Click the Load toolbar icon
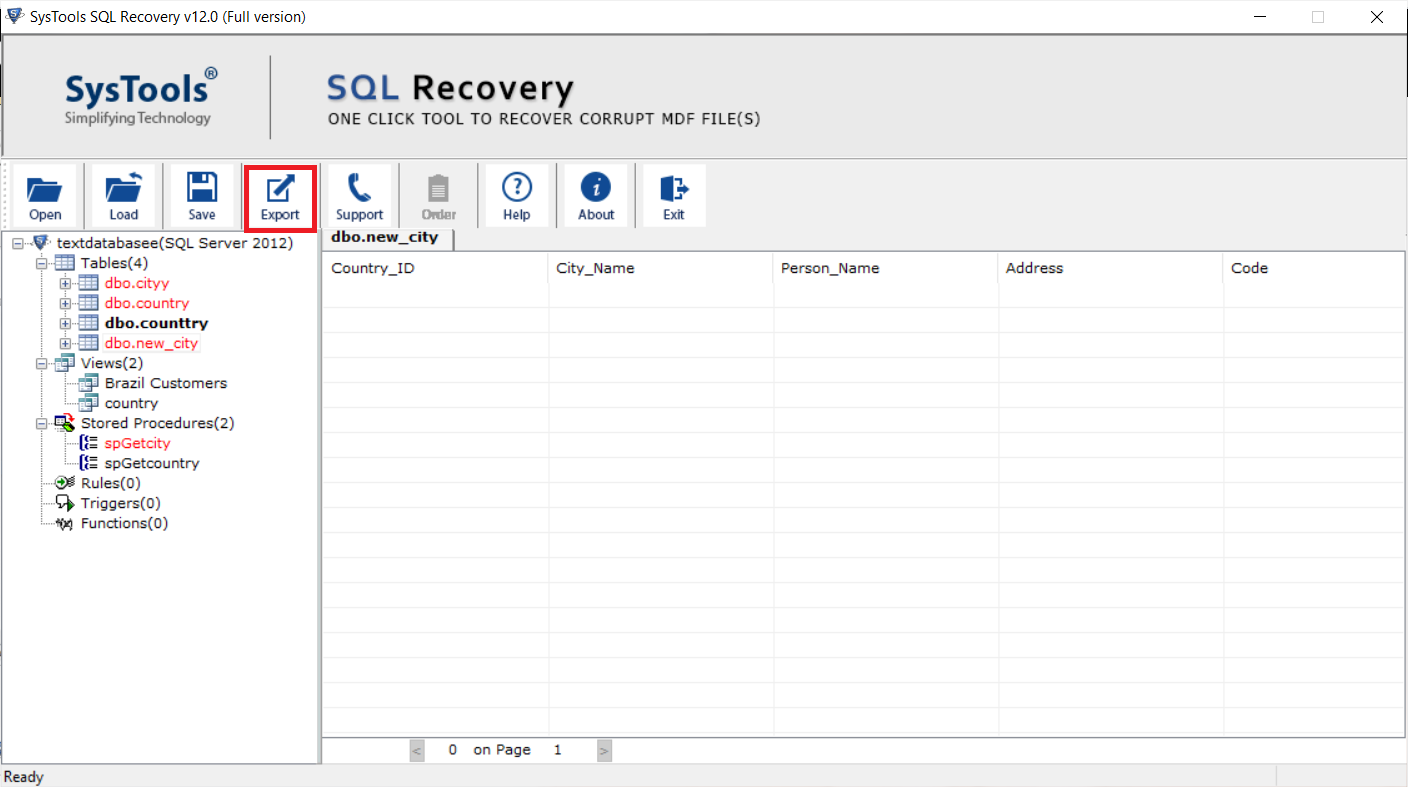Screen dimensions: 1408x787 124,196
